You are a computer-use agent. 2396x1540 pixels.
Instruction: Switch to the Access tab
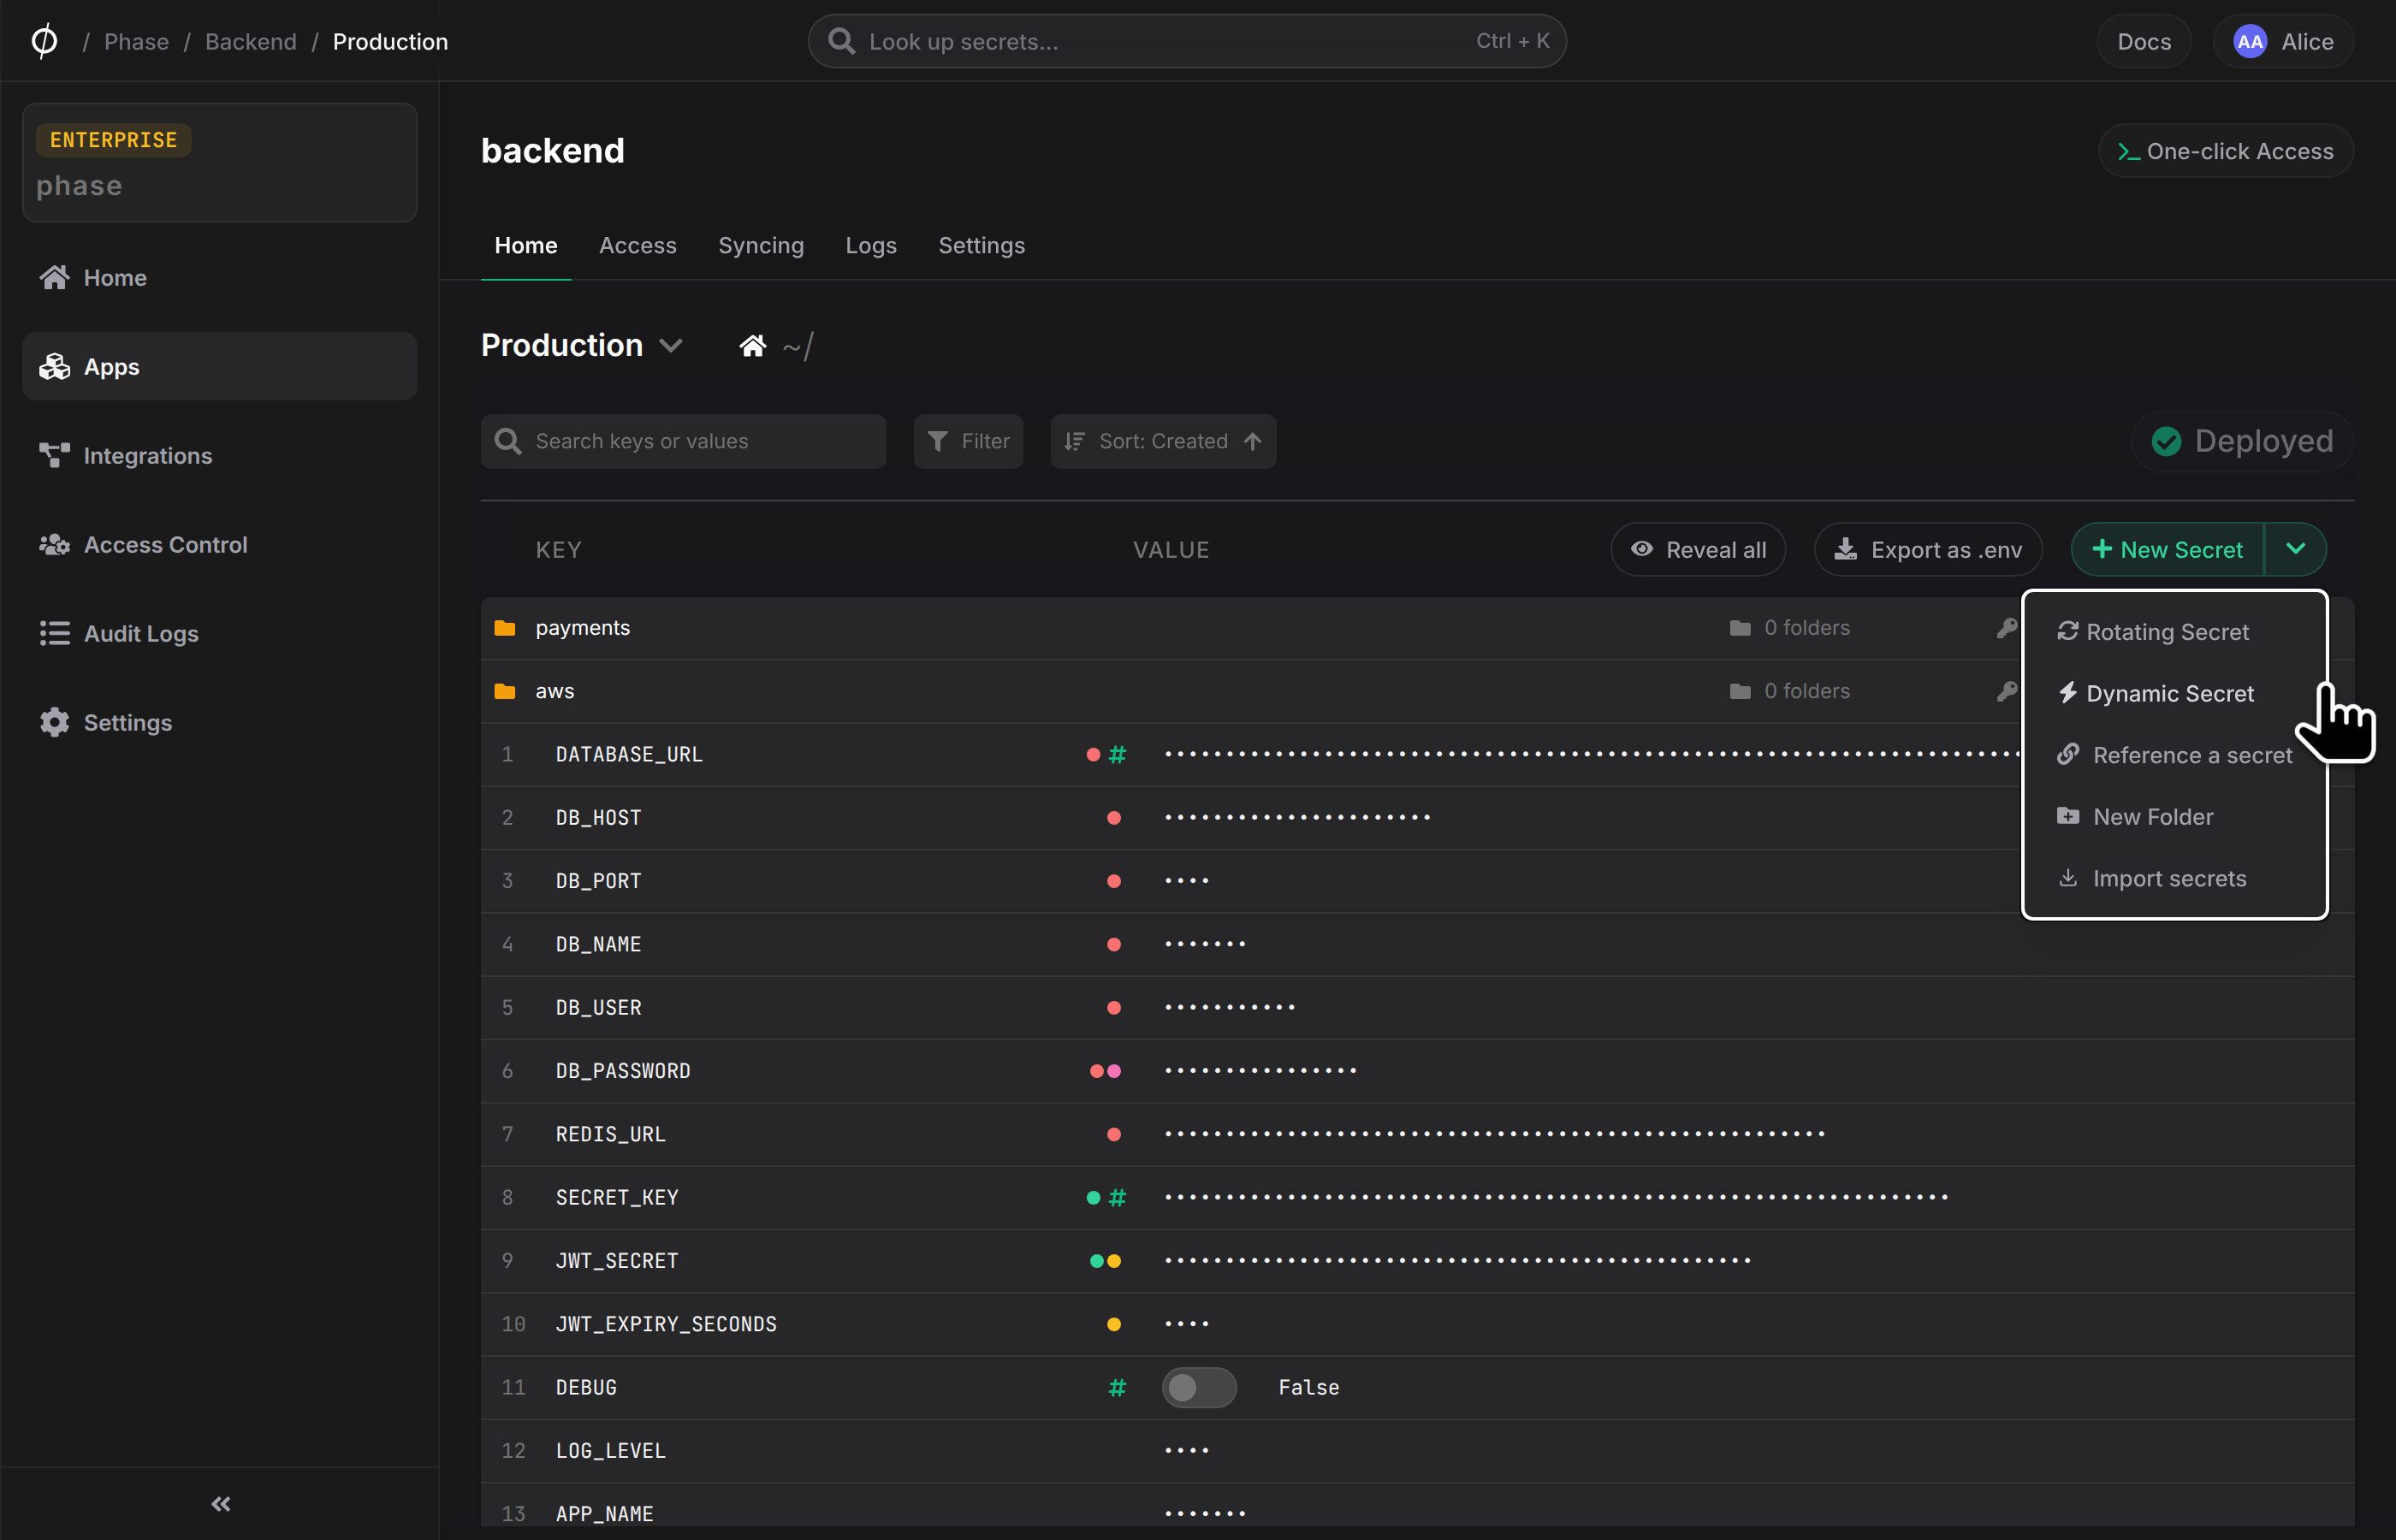coord(637,245)
